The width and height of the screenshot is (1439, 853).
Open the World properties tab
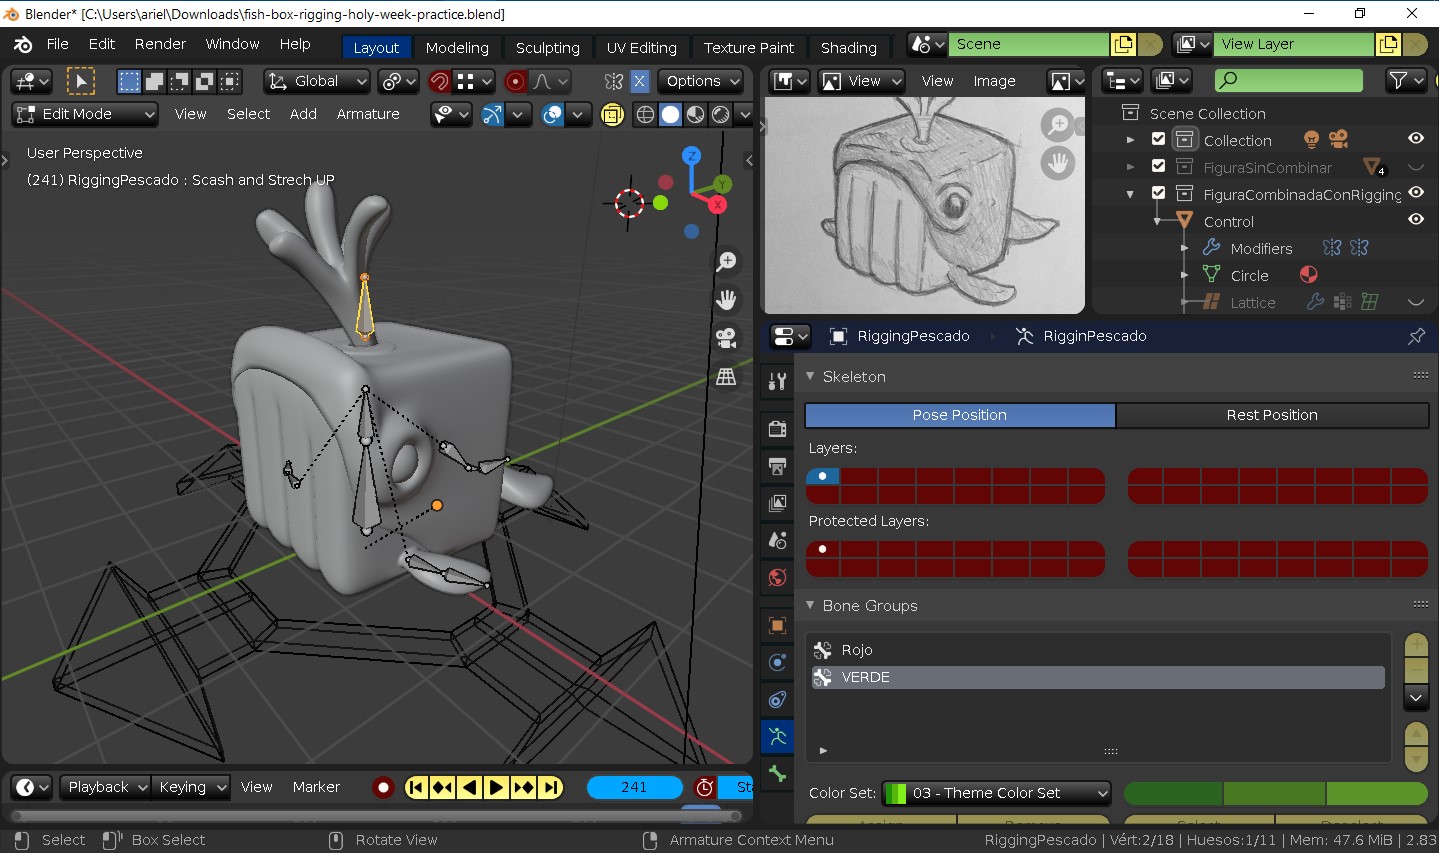[777, 577]
